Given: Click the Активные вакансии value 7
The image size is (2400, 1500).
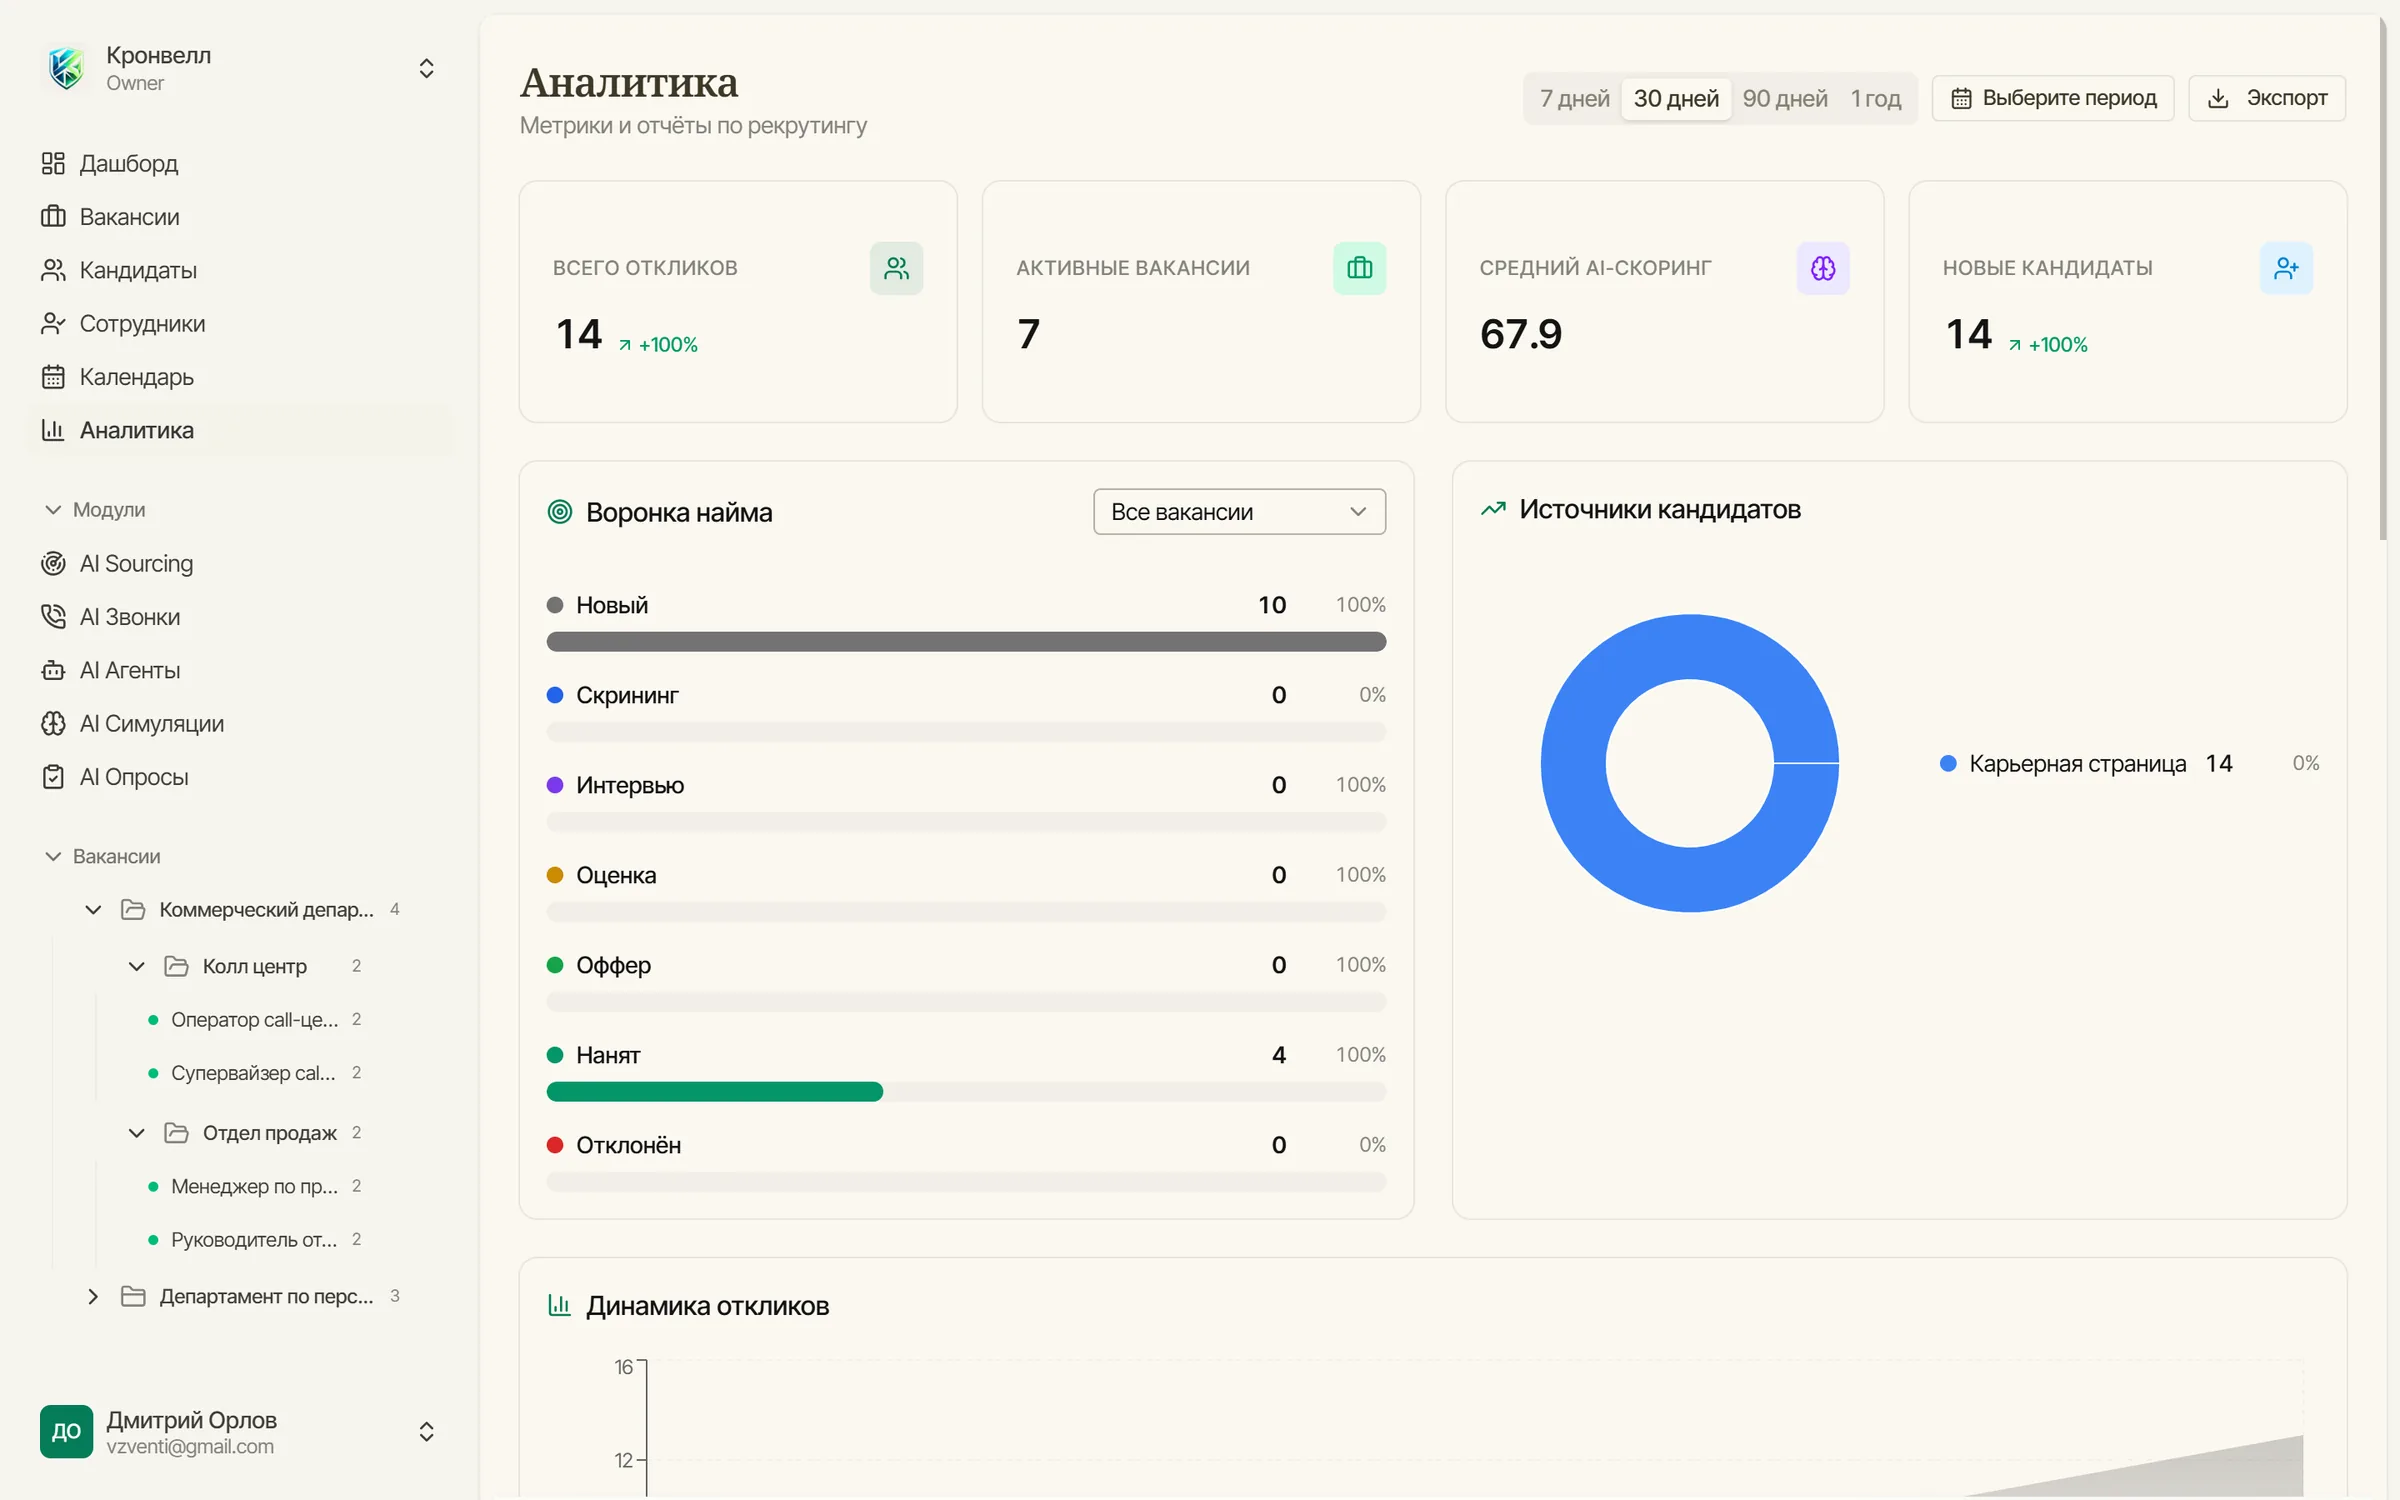Looking at the screenshot, I should pos(1028,334).
